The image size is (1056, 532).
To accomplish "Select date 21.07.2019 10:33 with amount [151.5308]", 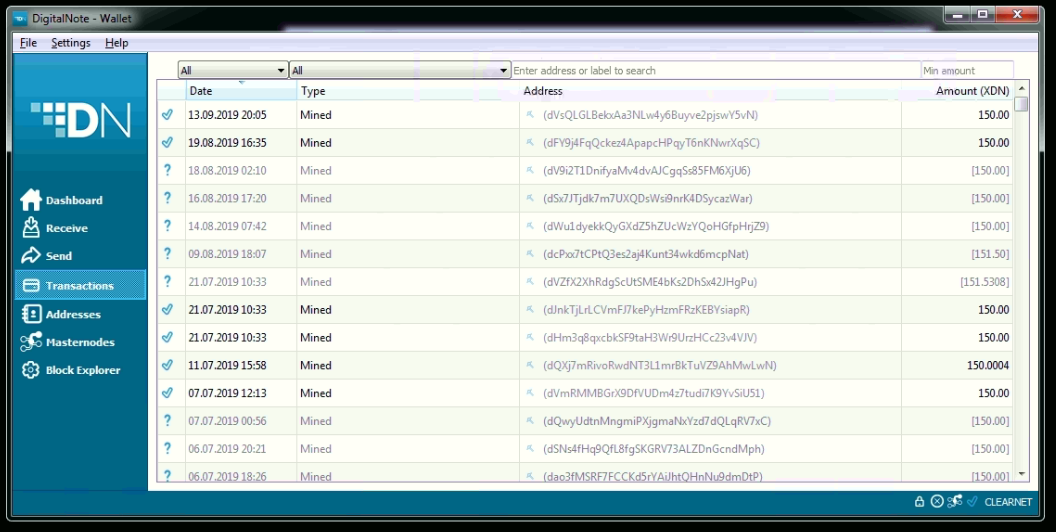I will tap(227, 282).
